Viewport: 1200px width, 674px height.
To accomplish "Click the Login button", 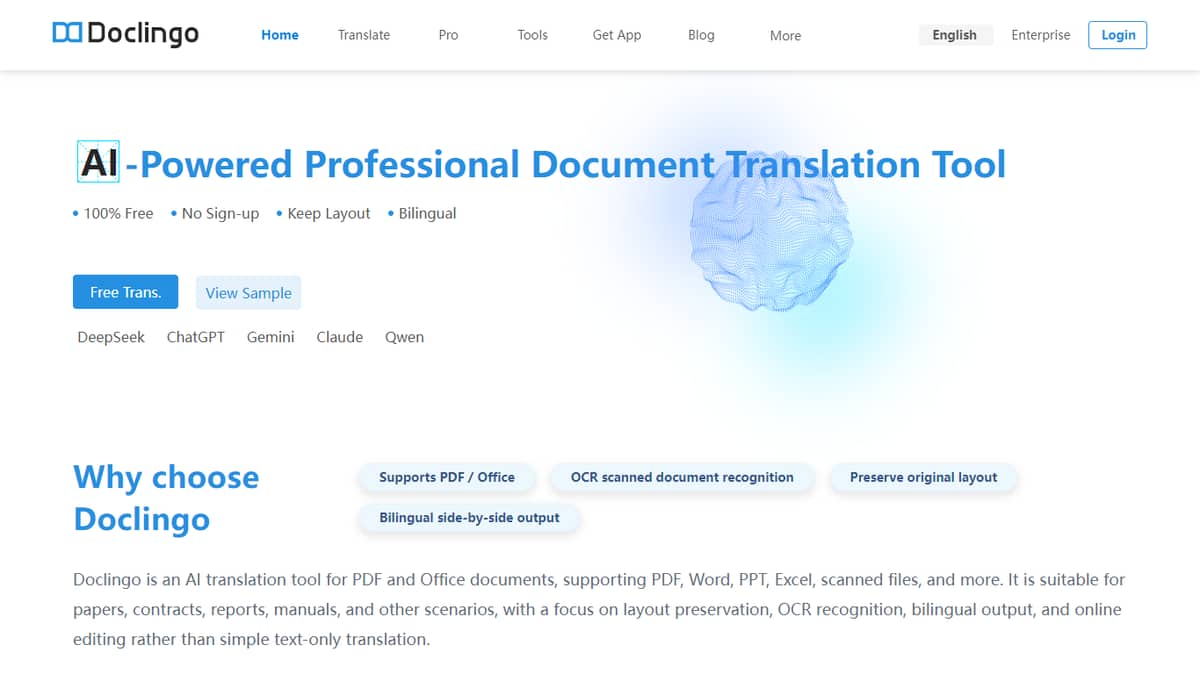I will pos(1118,35).
